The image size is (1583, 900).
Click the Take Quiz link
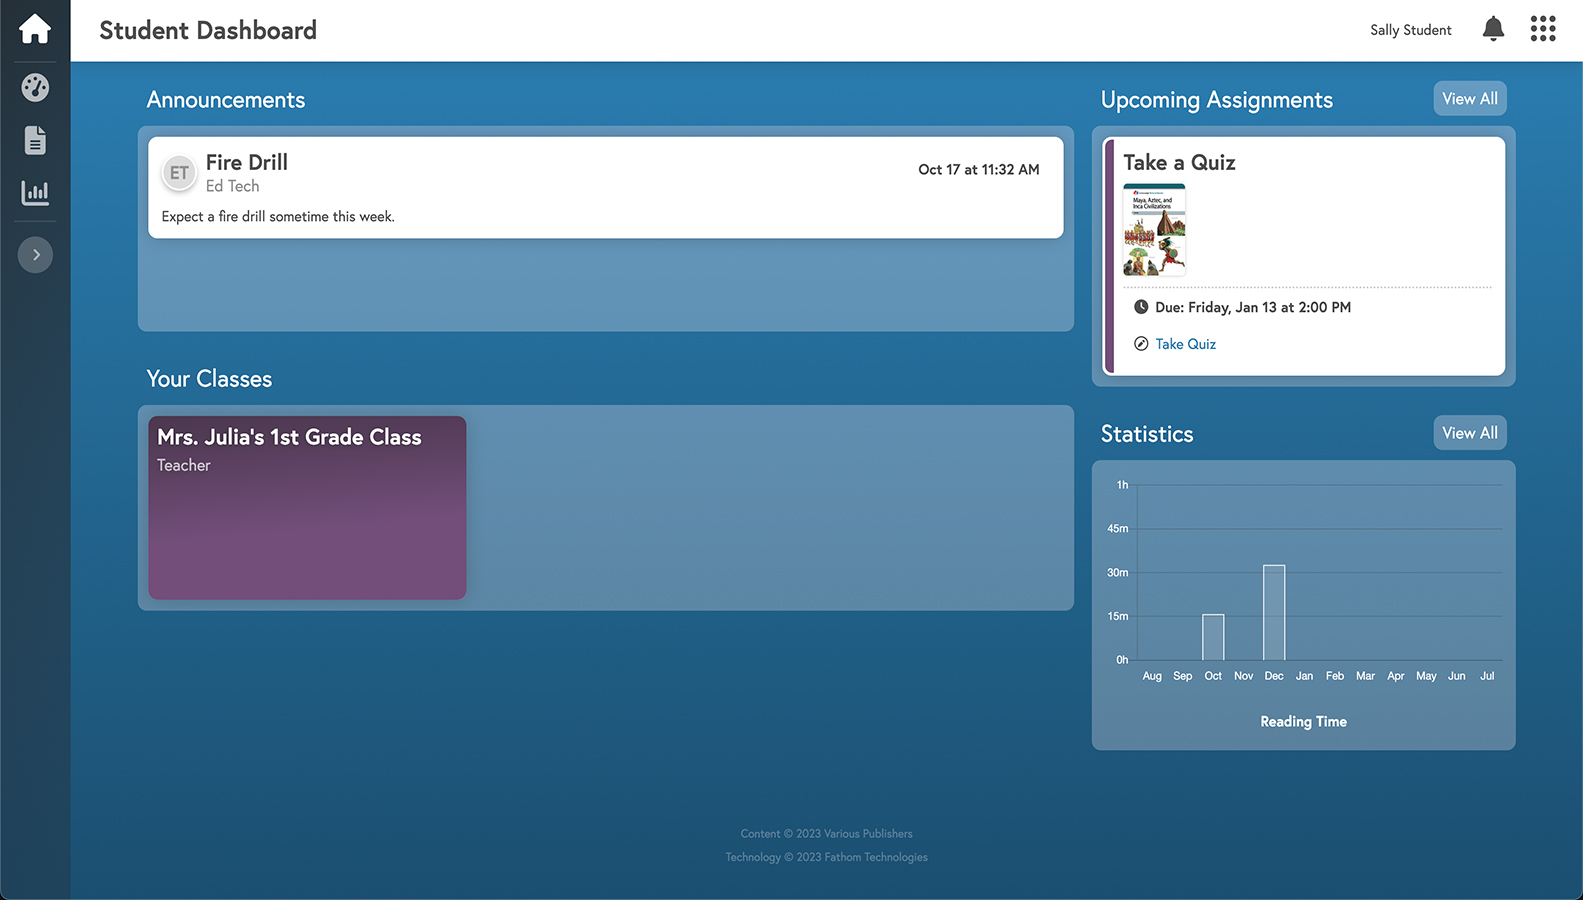click(1185, 344)
